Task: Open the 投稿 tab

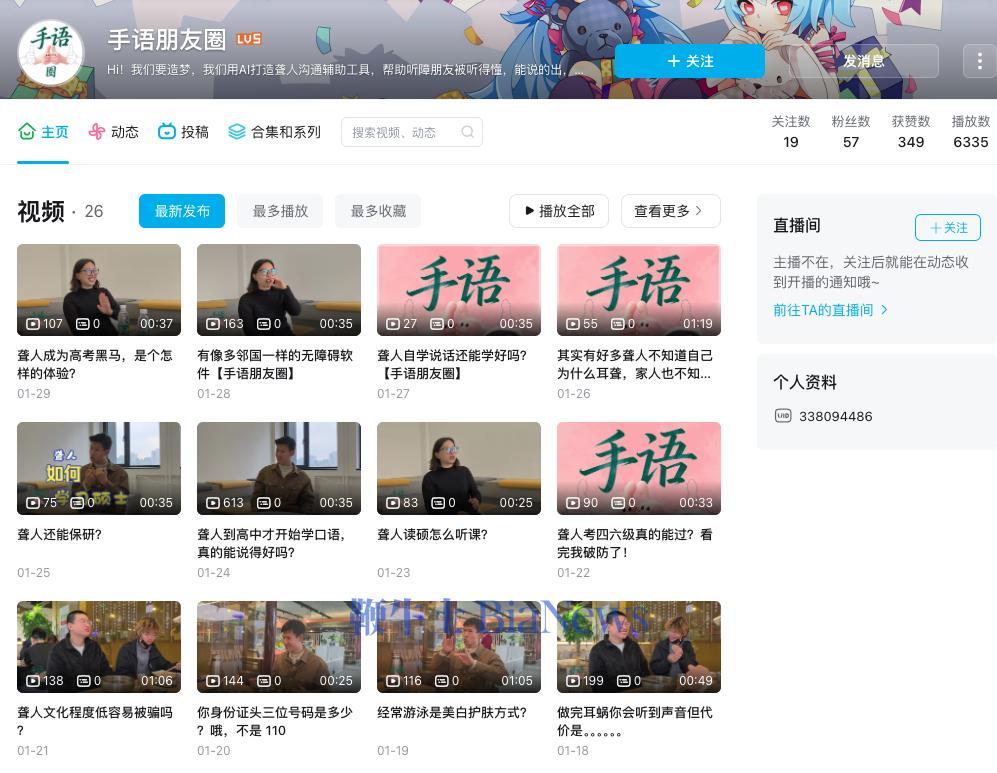Action: click(x=183, y=132)
